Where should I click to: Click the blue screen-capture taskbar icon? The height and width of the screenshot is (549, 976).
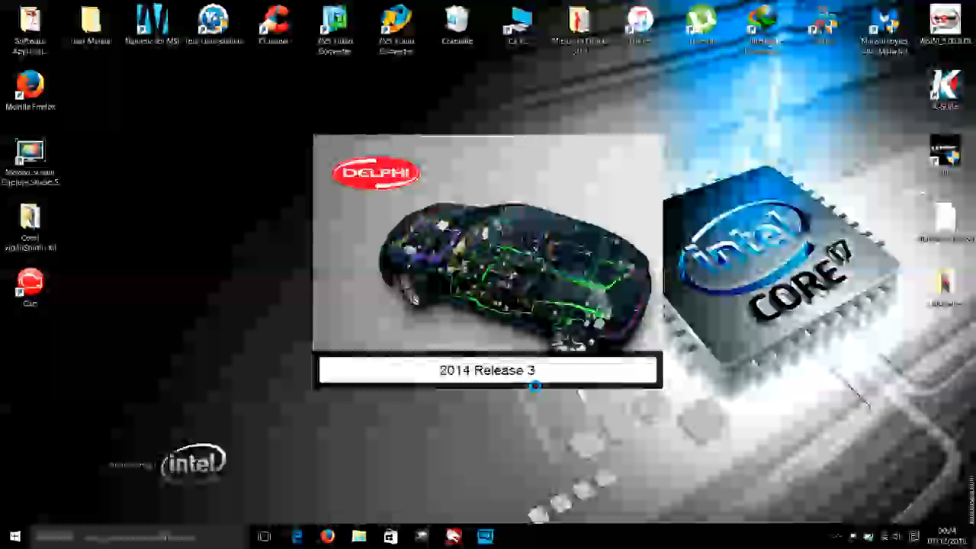click(x=485, y=536)
